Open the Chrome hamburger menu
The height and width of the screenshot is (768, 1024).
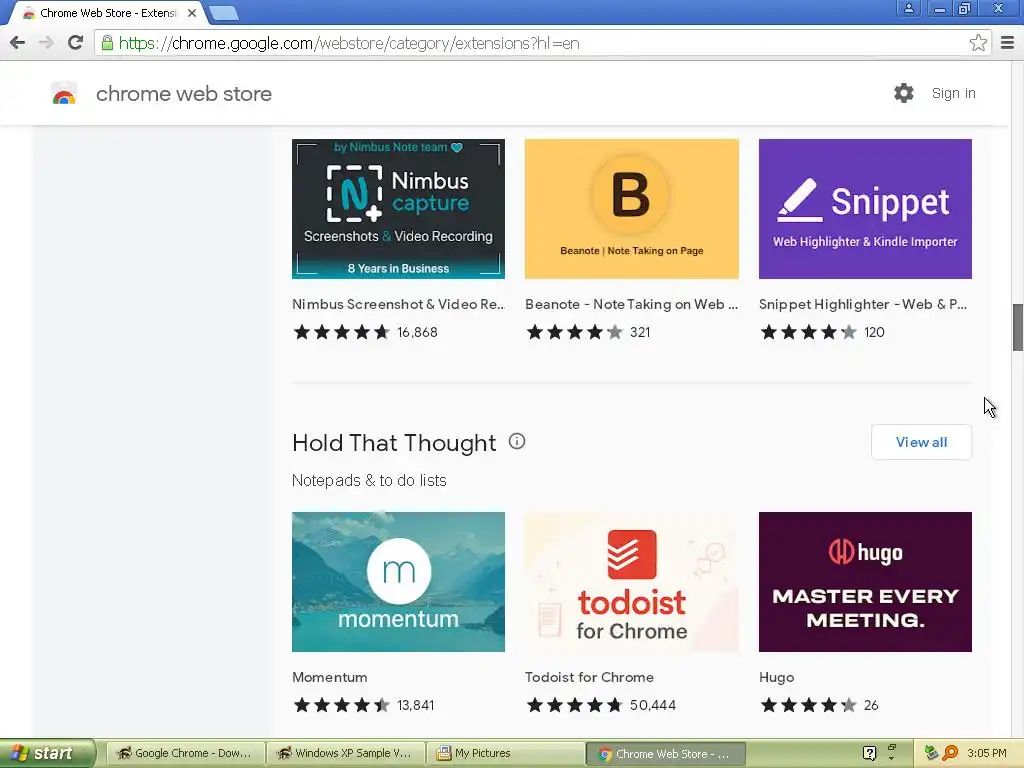1008,43
